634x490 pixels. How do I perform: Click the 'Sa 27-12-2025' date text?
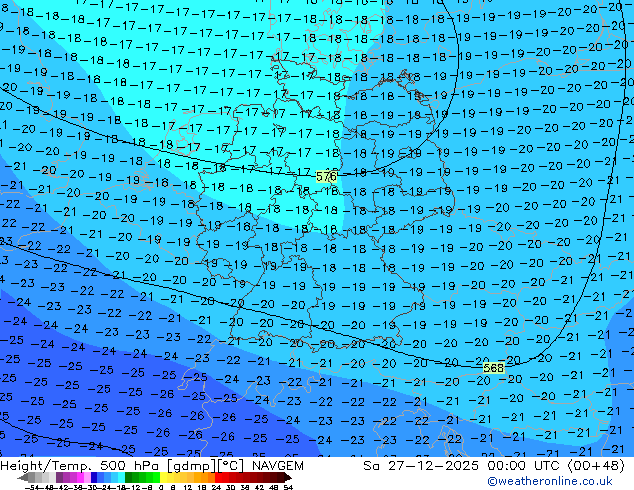point(421,466)
